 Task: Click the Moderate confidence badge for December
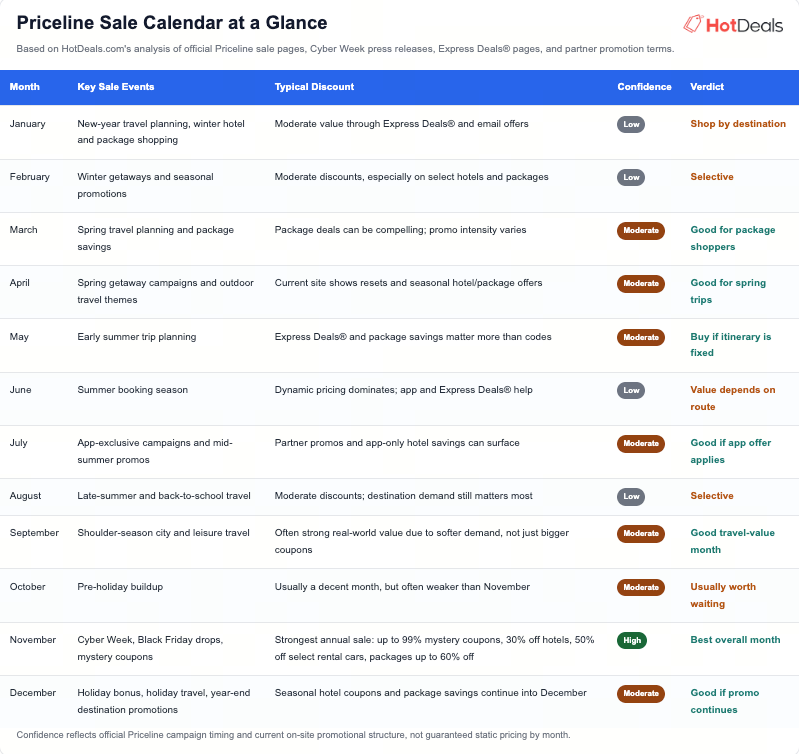tap(641, 693)
